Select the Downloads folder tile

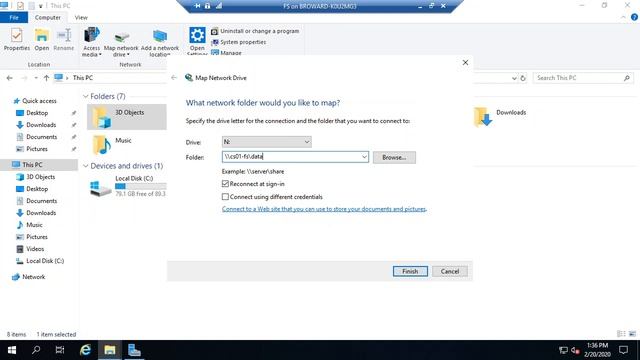tap(500, 117)
